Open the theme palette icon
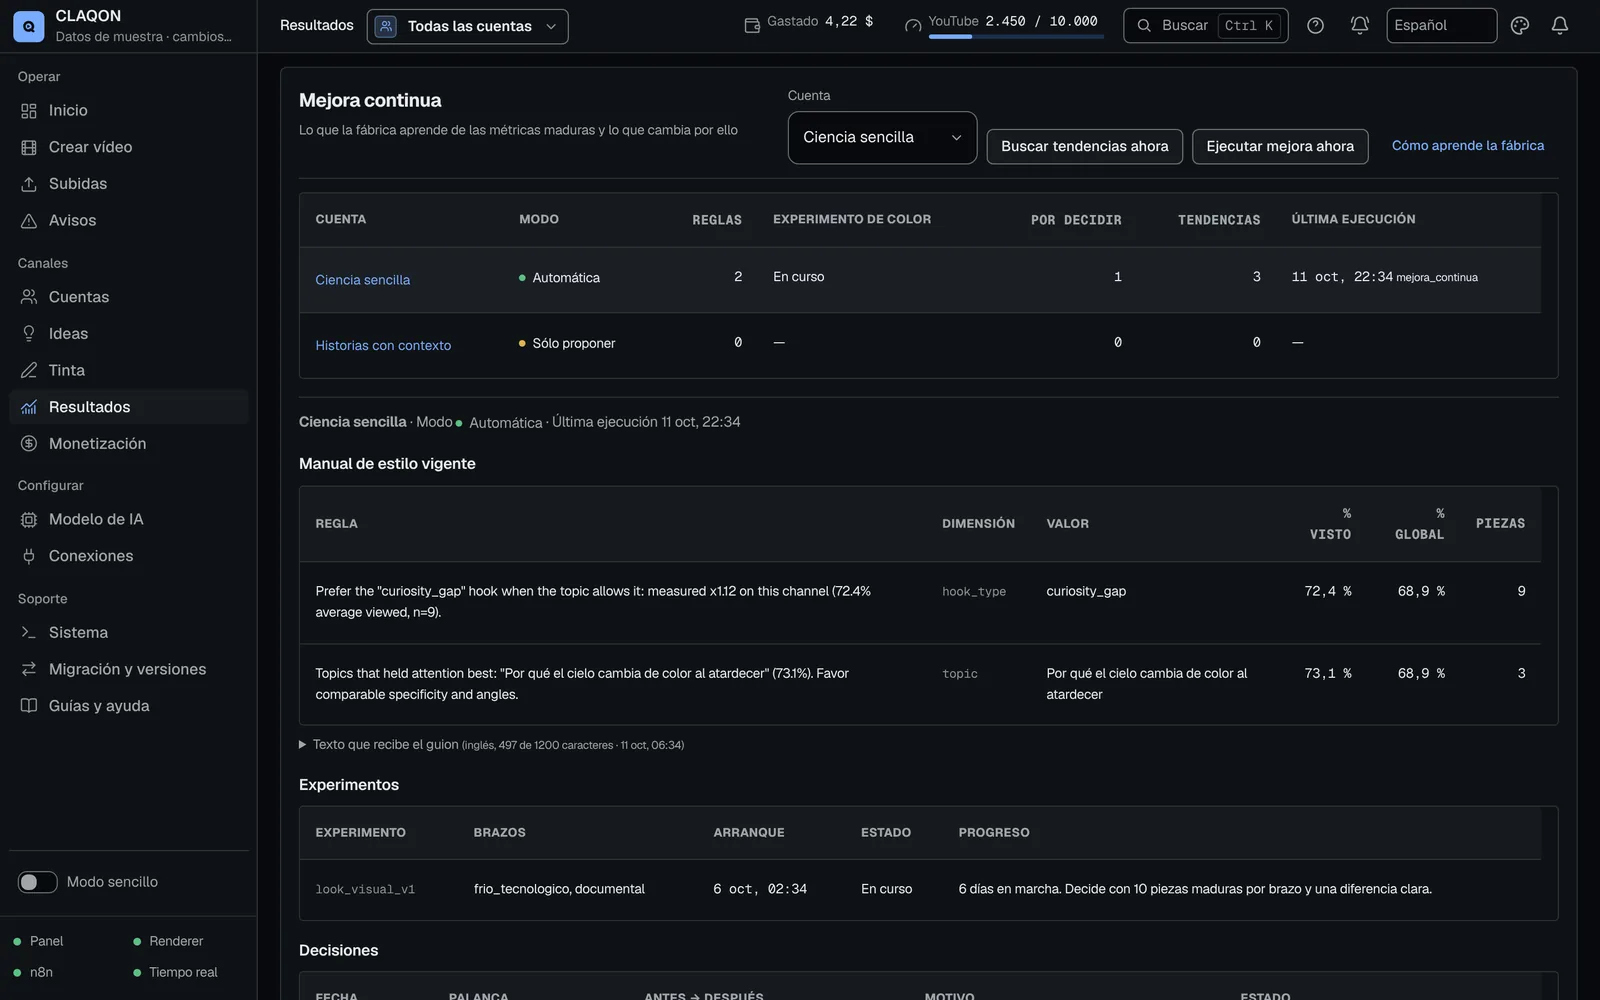Image resolution: width=1600 pixels, height=1000 pixels. point(1519,26)
